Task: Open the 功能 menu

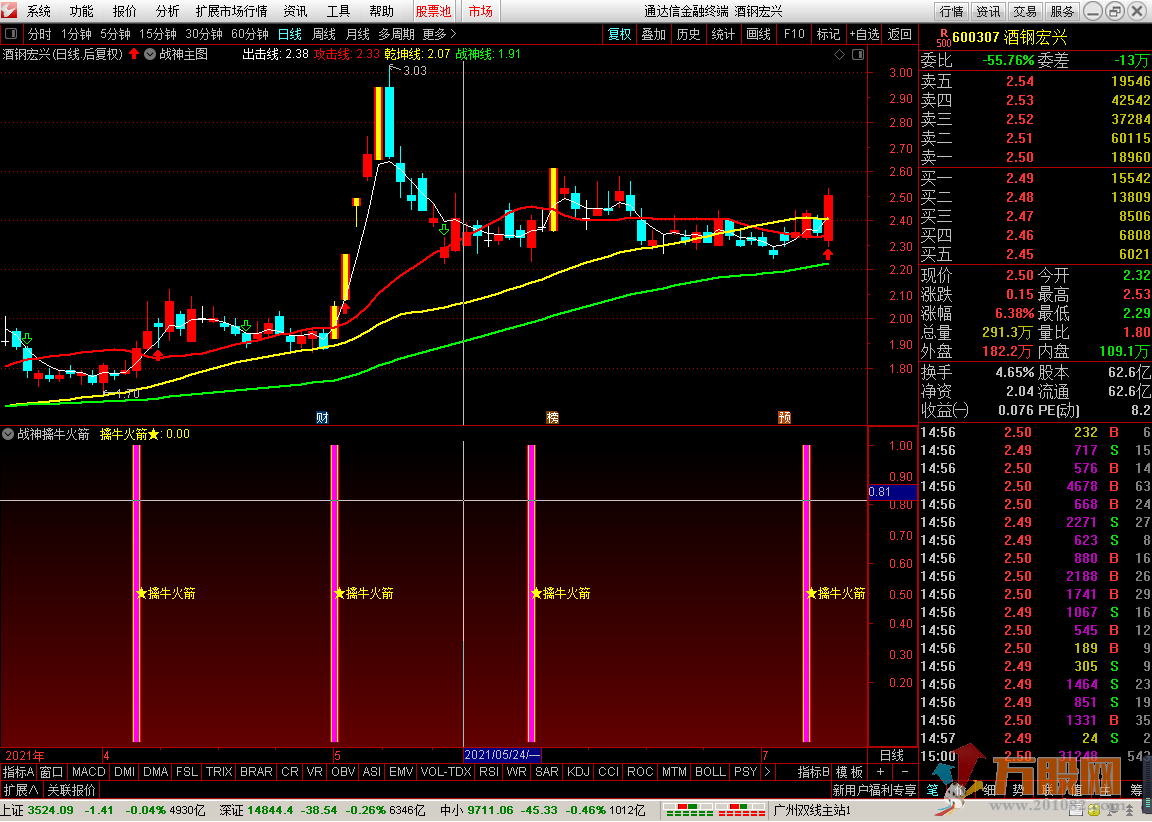Action: [81, 11]
